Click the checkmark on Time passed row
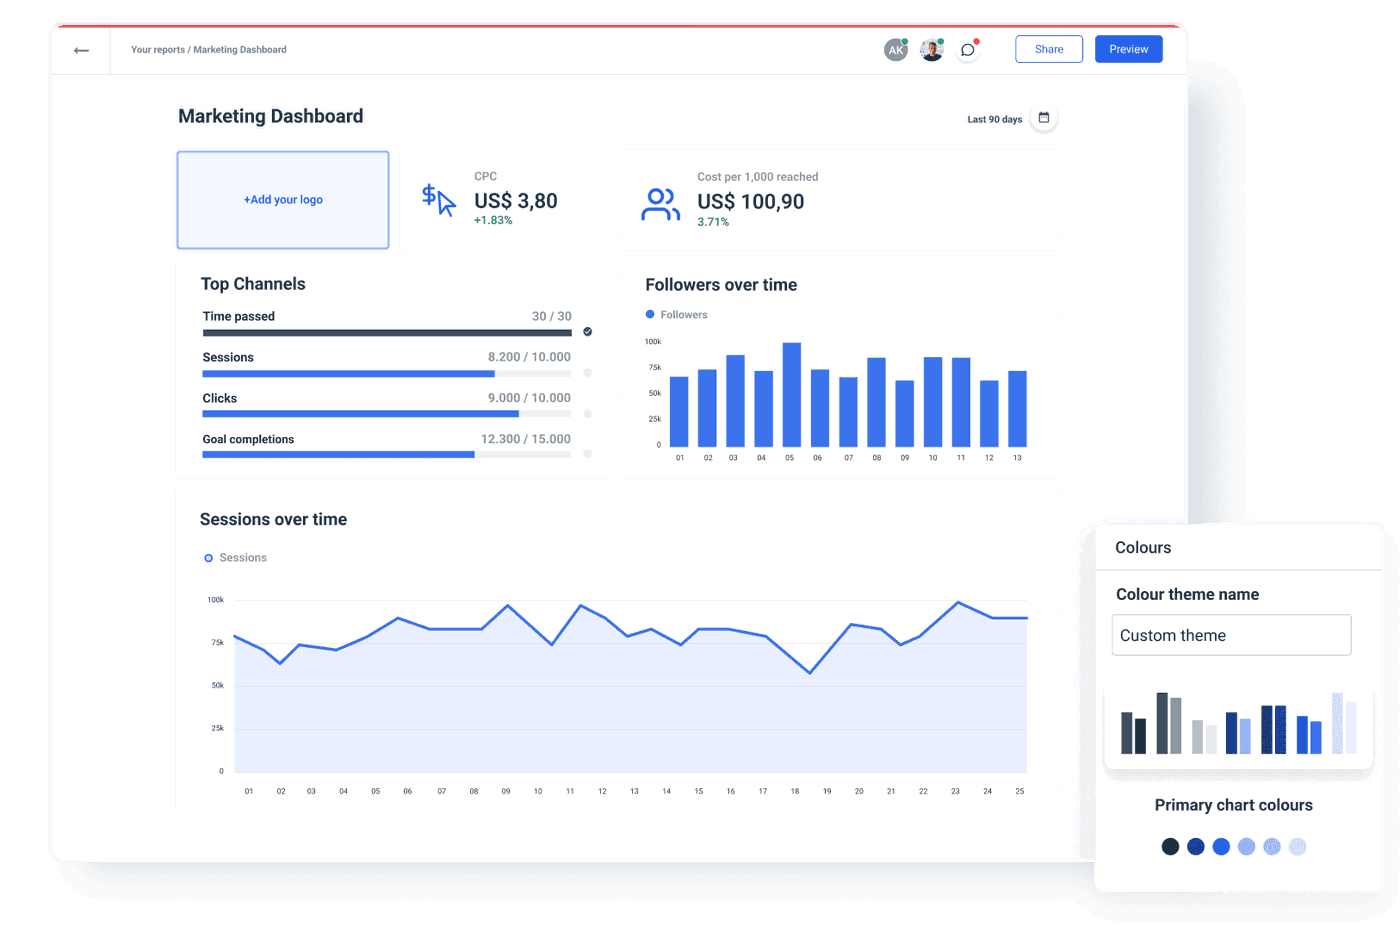This screenshot has height=925, width=1400. 587,331
